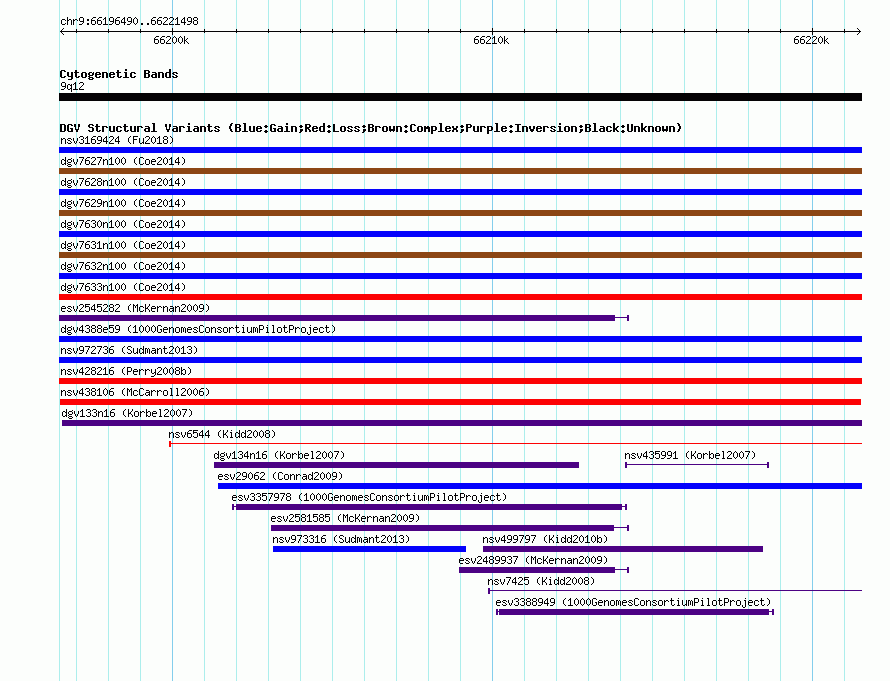Open the dgv7629n100 (Coe2014) label
Screen dimensions: 890x681
123,203
